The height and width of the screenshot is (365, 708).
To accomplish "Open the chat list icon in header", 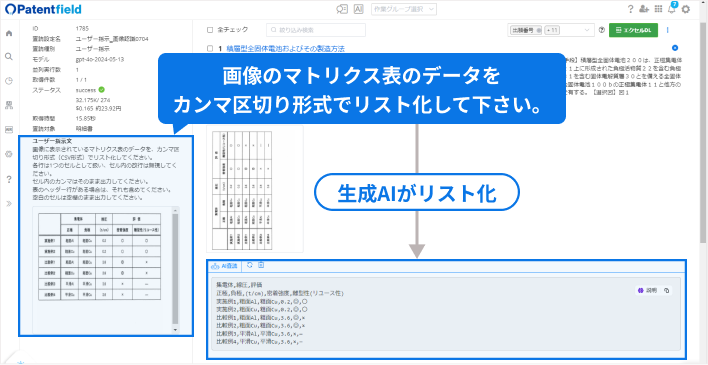I will point(342,9).
